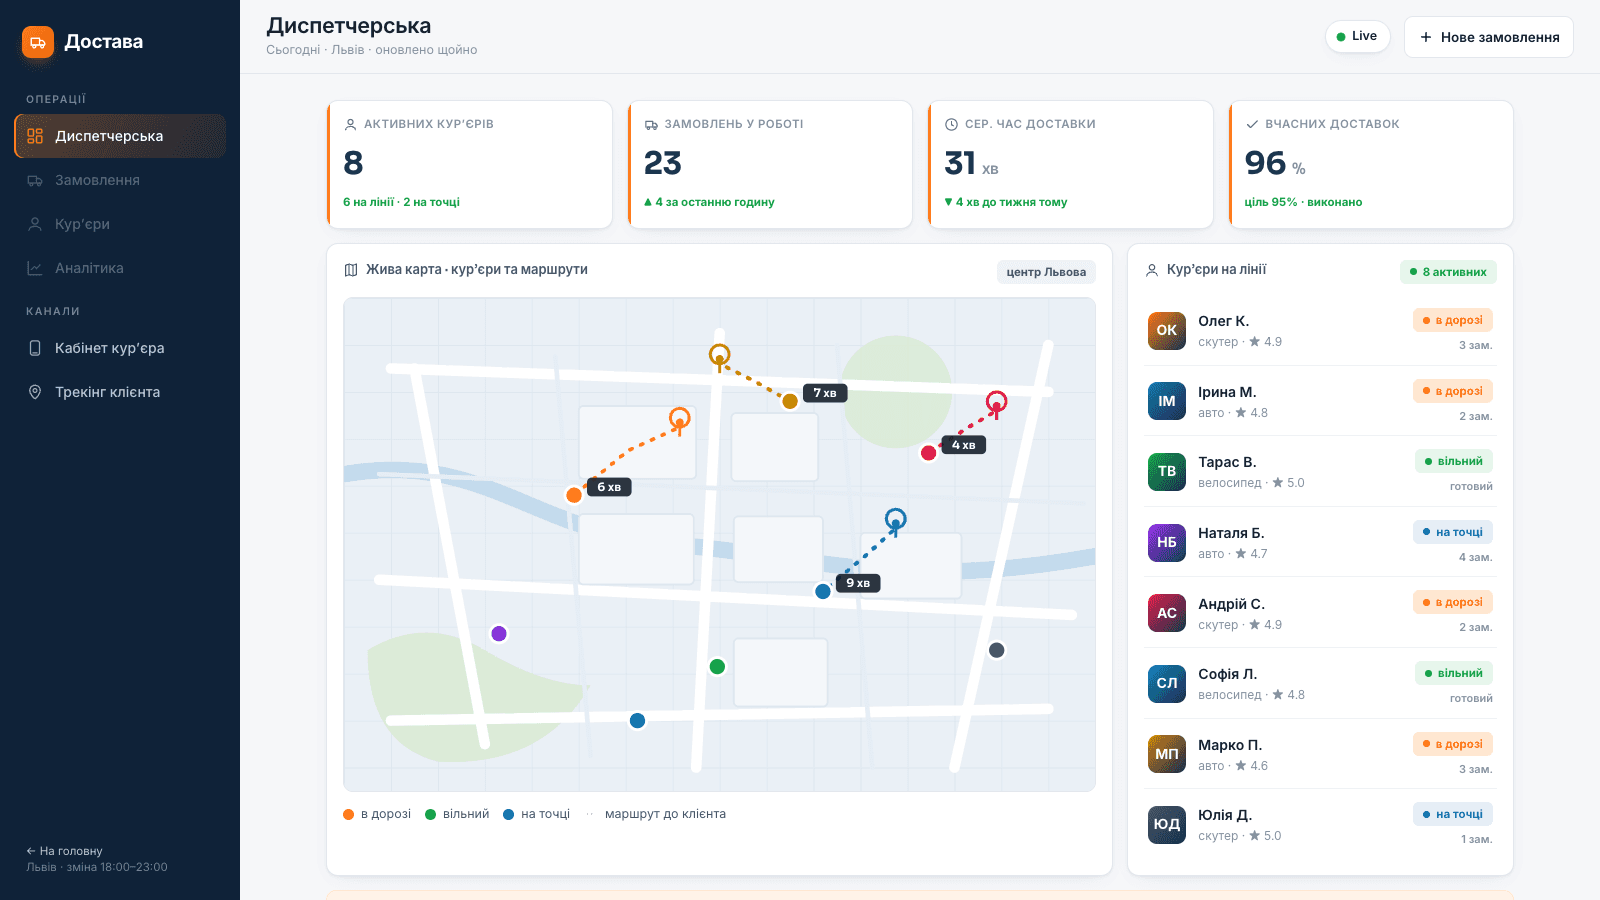Click Наталя Б. на точці status badge

pyautogui.click(x=1453, y=532)
